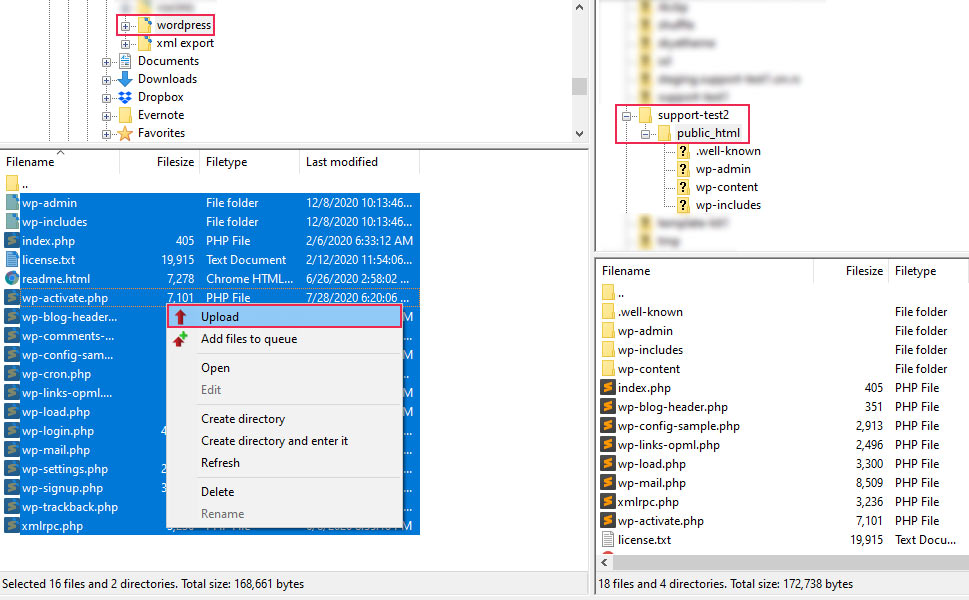Collapse the support-test2 server folder

click(x=626, y=116)
